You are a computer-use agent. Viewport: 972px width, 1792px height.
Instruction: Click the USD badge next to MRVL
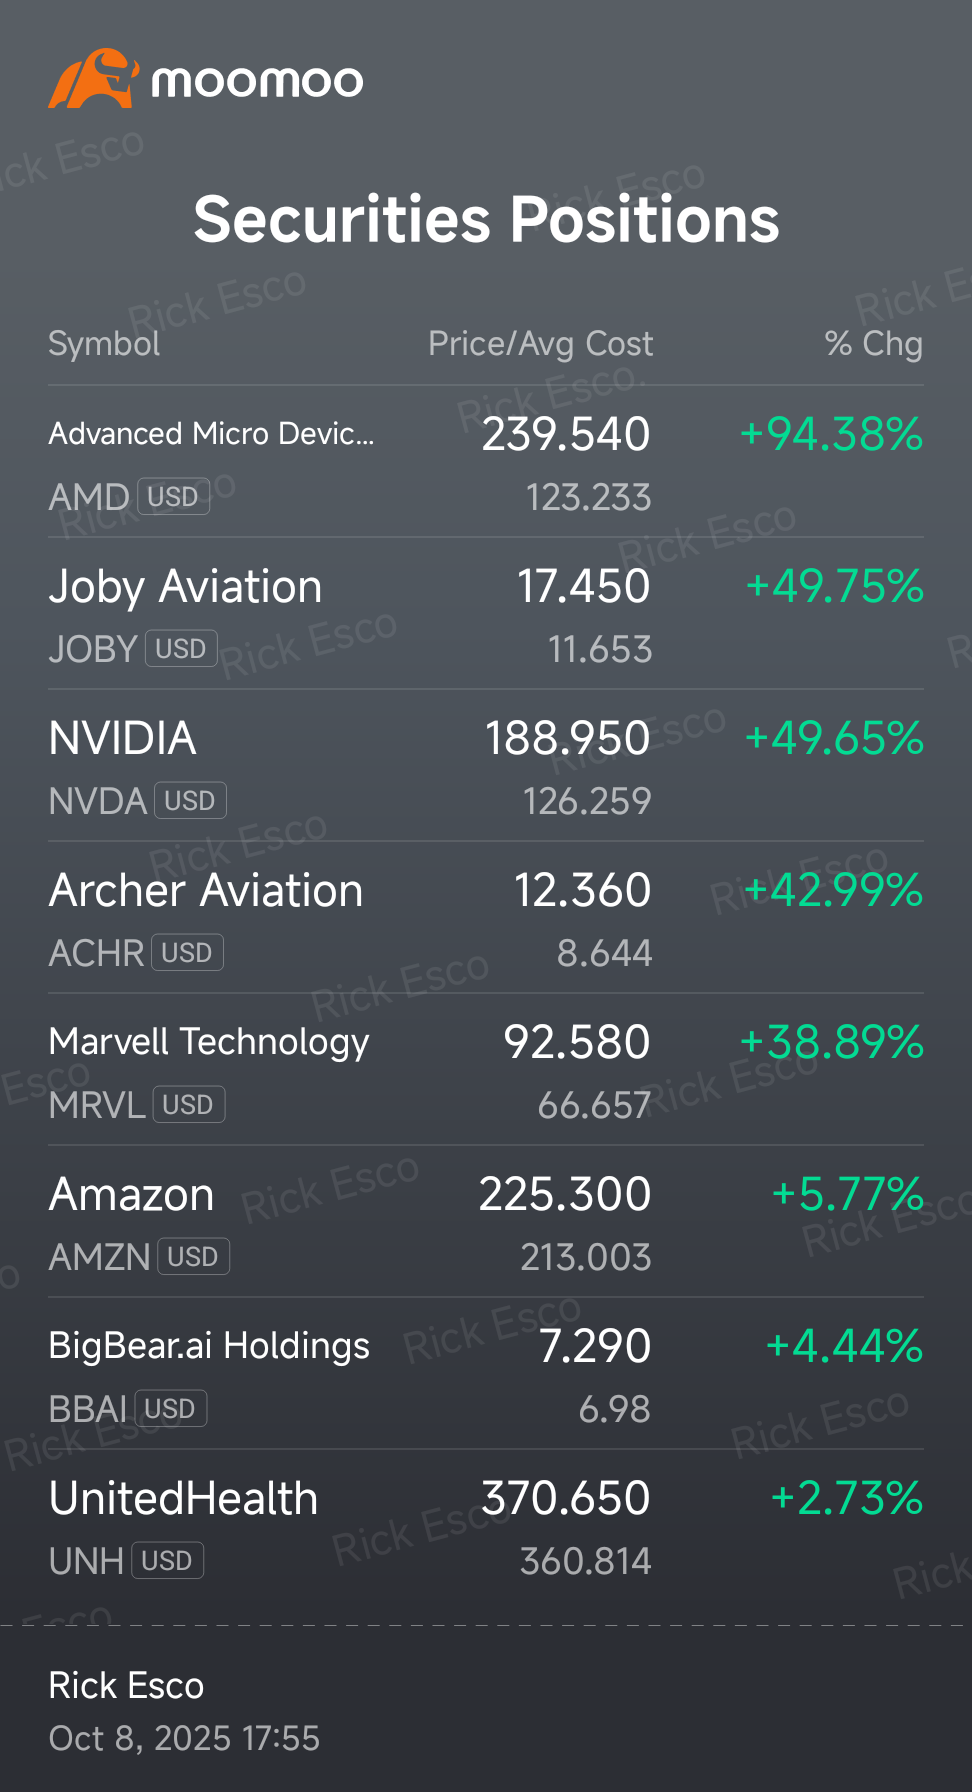pos(188,1105)
